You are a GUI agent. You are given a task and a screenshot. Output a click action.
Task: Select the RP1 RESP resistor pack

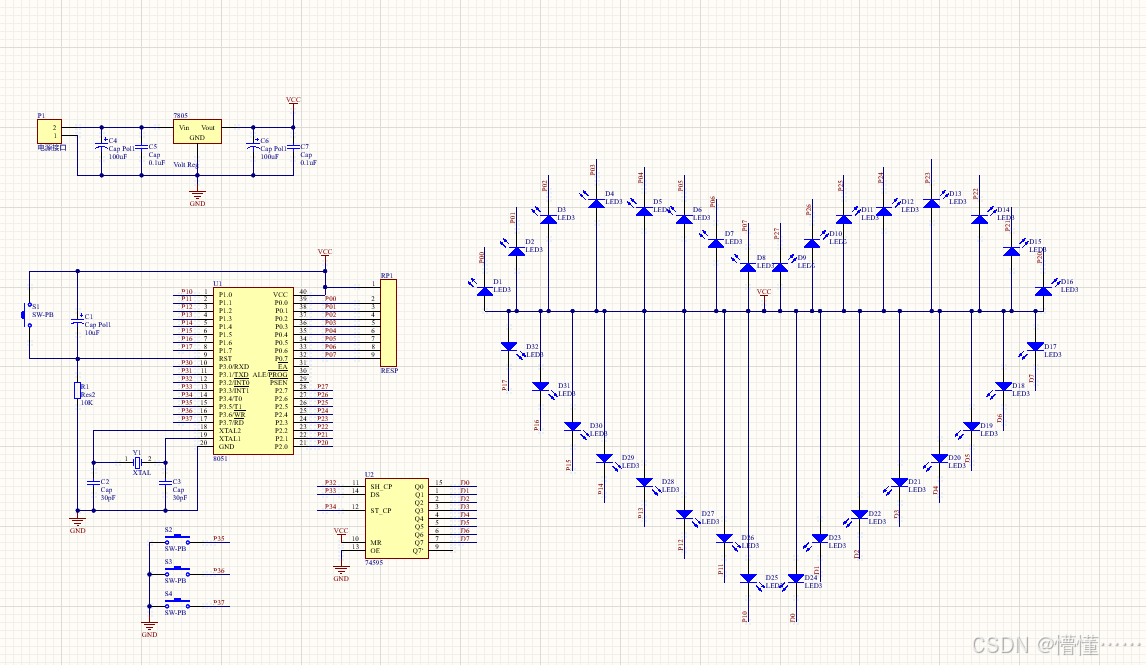click(389, 322)
